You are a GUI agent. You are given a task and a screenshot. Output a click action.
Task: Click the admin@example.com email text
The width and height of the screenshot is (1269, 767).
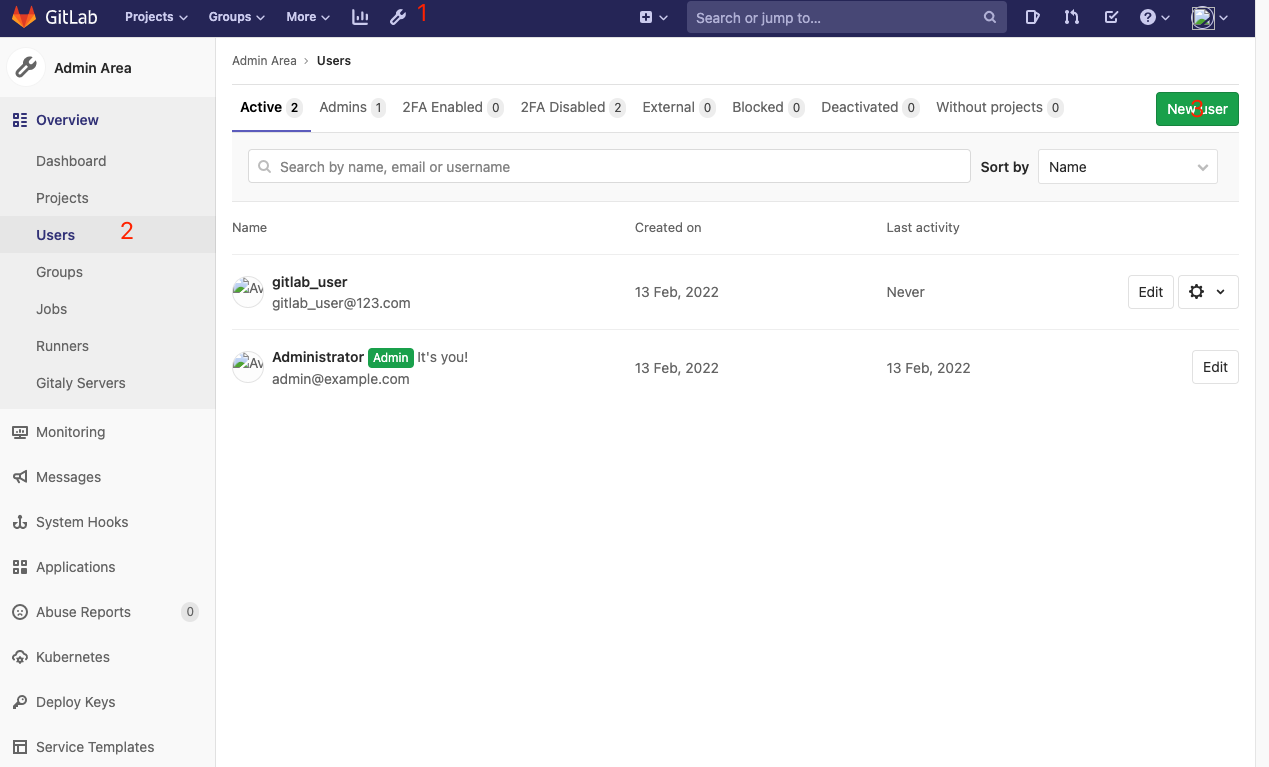tap(341, 379)
